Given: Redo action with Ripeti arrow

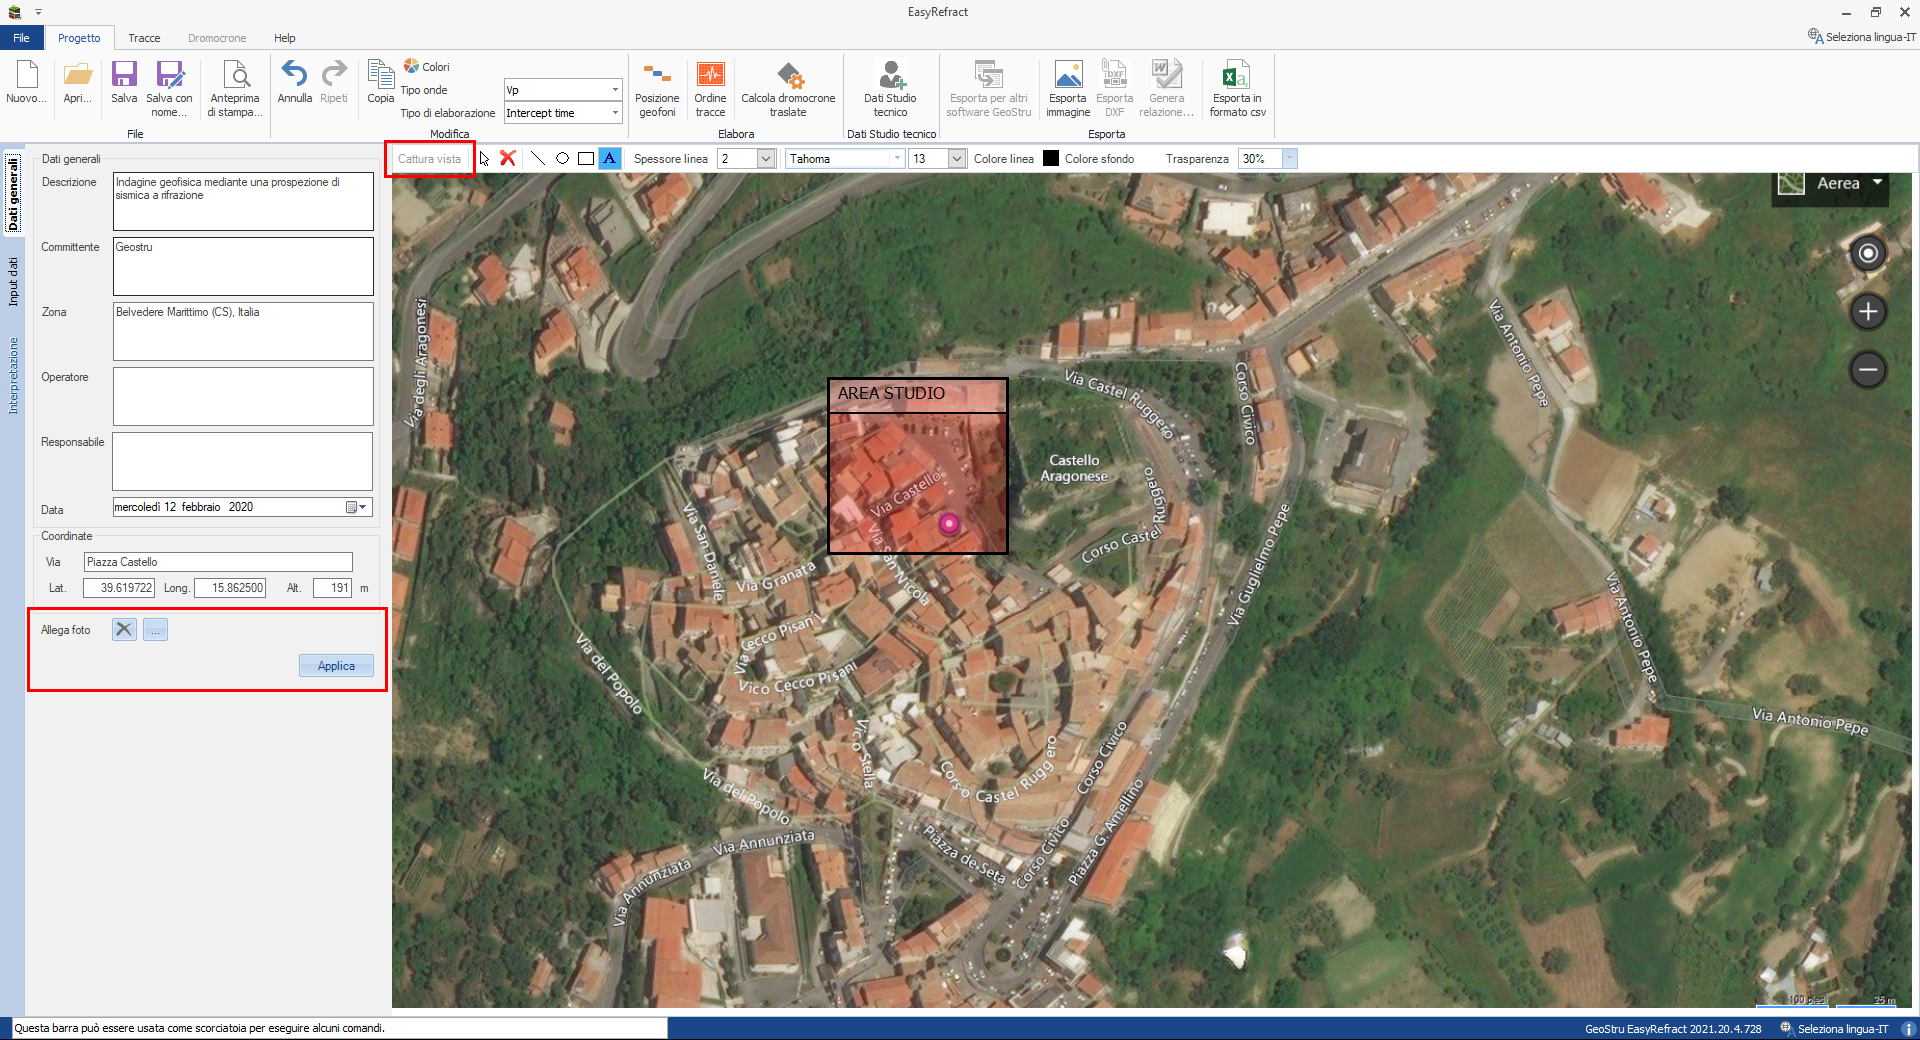Looking at the screenshot, I should pyautogui.click(x=334, y=82).
